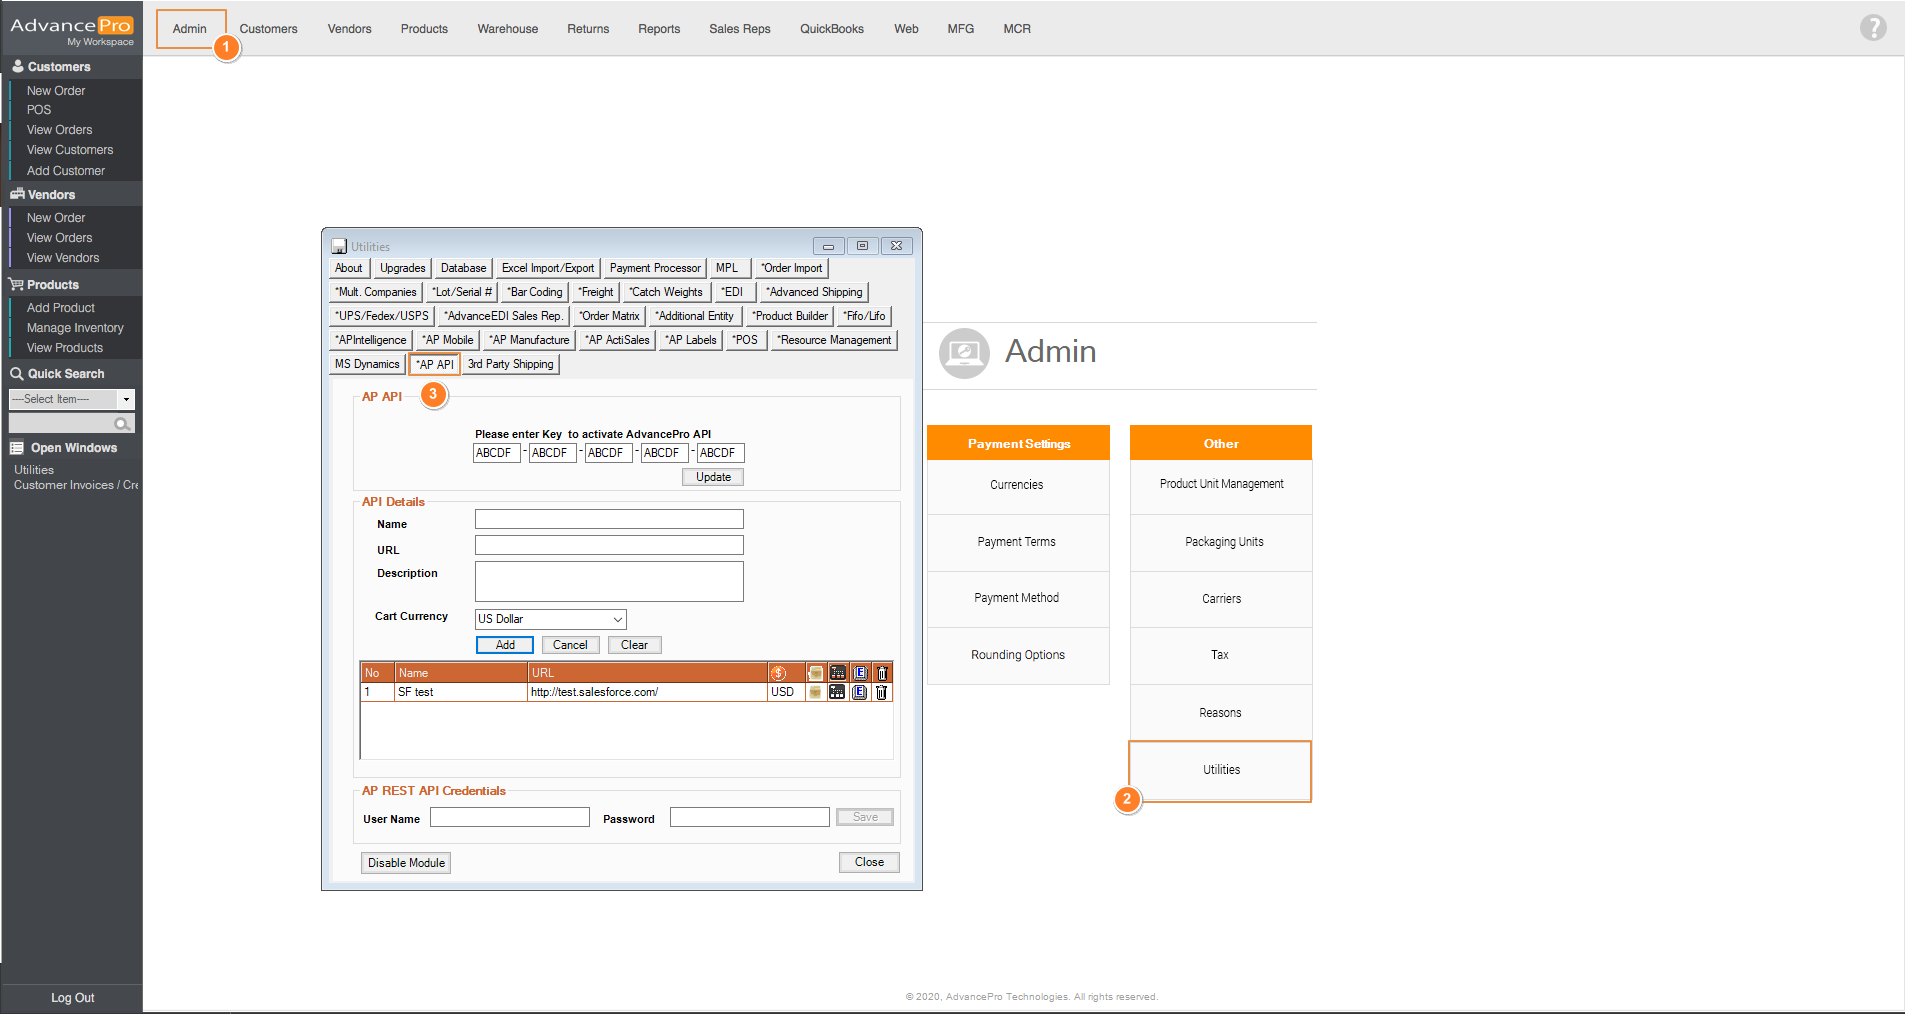Click the package box icon in SF test row
The width and height of the screenshot is (1905, 1014).
click(816, 692)
